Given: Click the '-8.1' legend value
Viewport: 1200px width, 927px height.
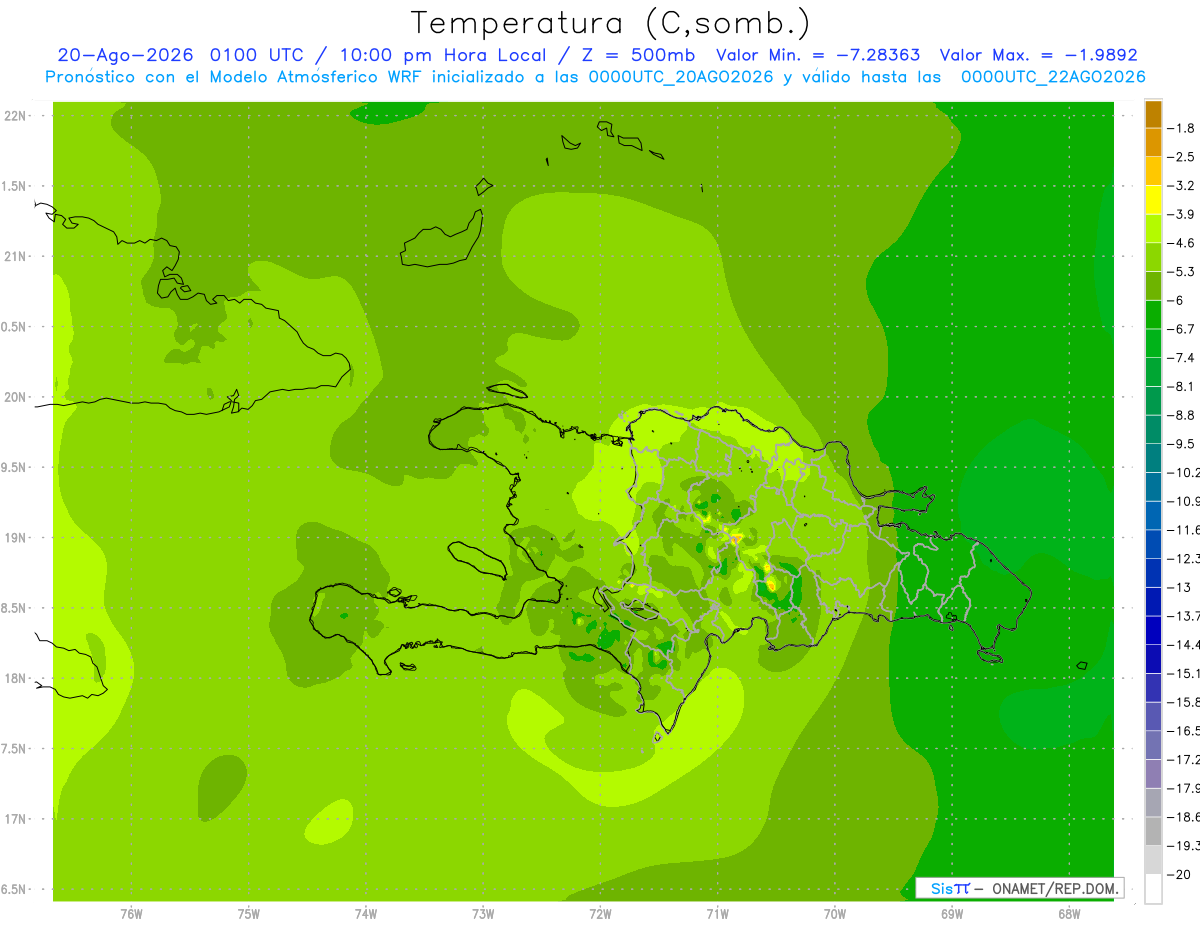Looking at the screenshot, I should point(1180,387).
